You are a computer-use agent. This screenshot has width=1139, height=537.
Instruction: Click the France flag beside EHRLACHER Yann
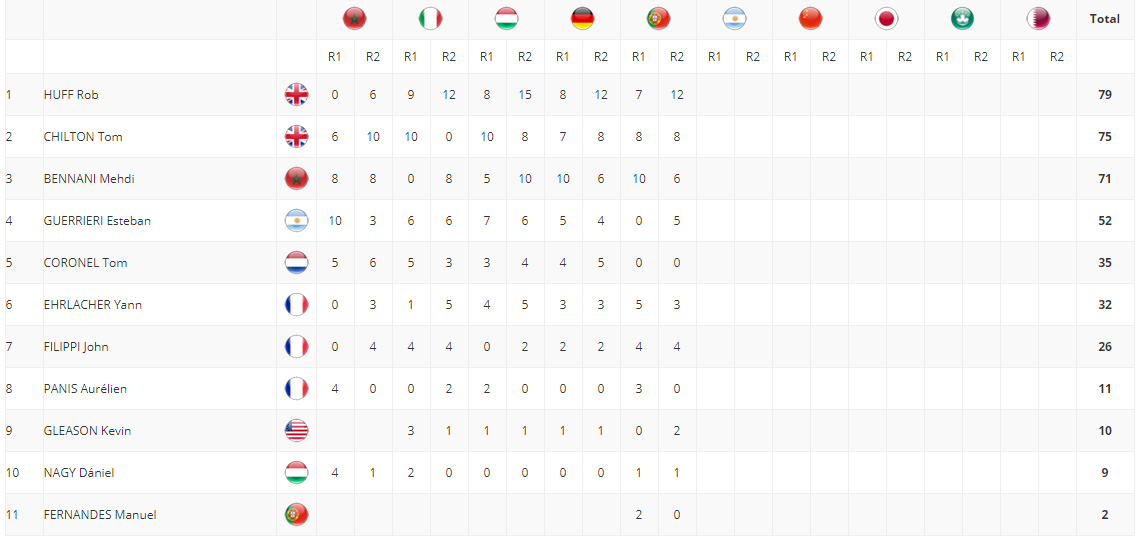(296, 304)
